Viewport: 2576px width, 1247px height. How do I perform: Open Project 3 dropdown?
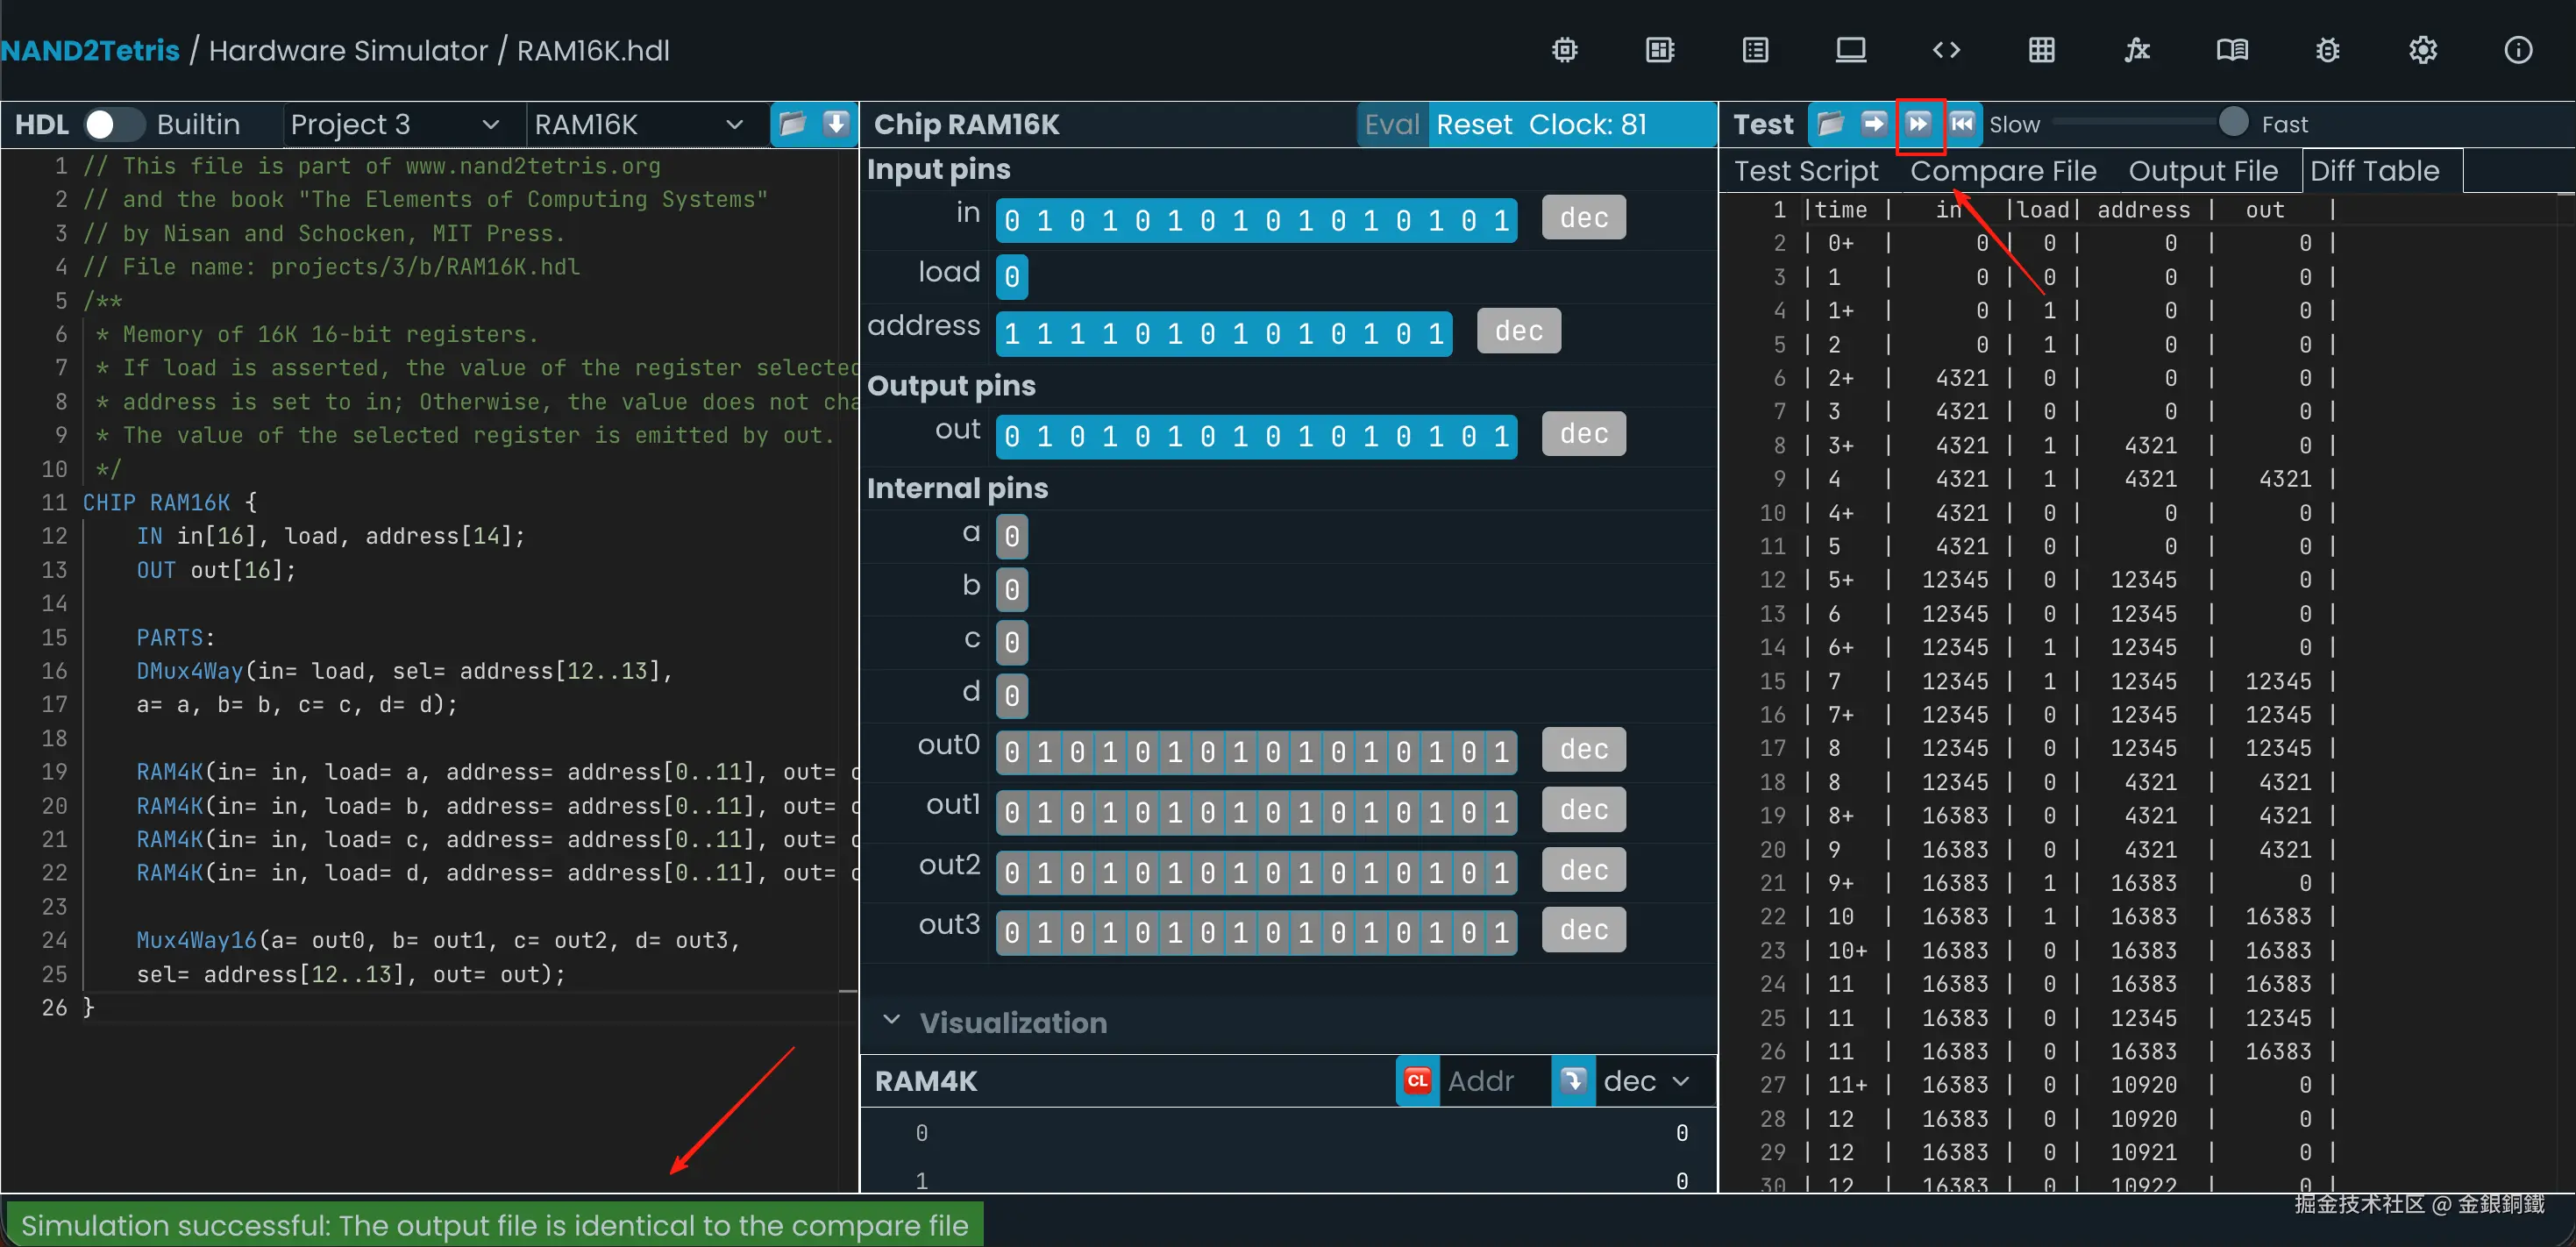coord(394,124)
